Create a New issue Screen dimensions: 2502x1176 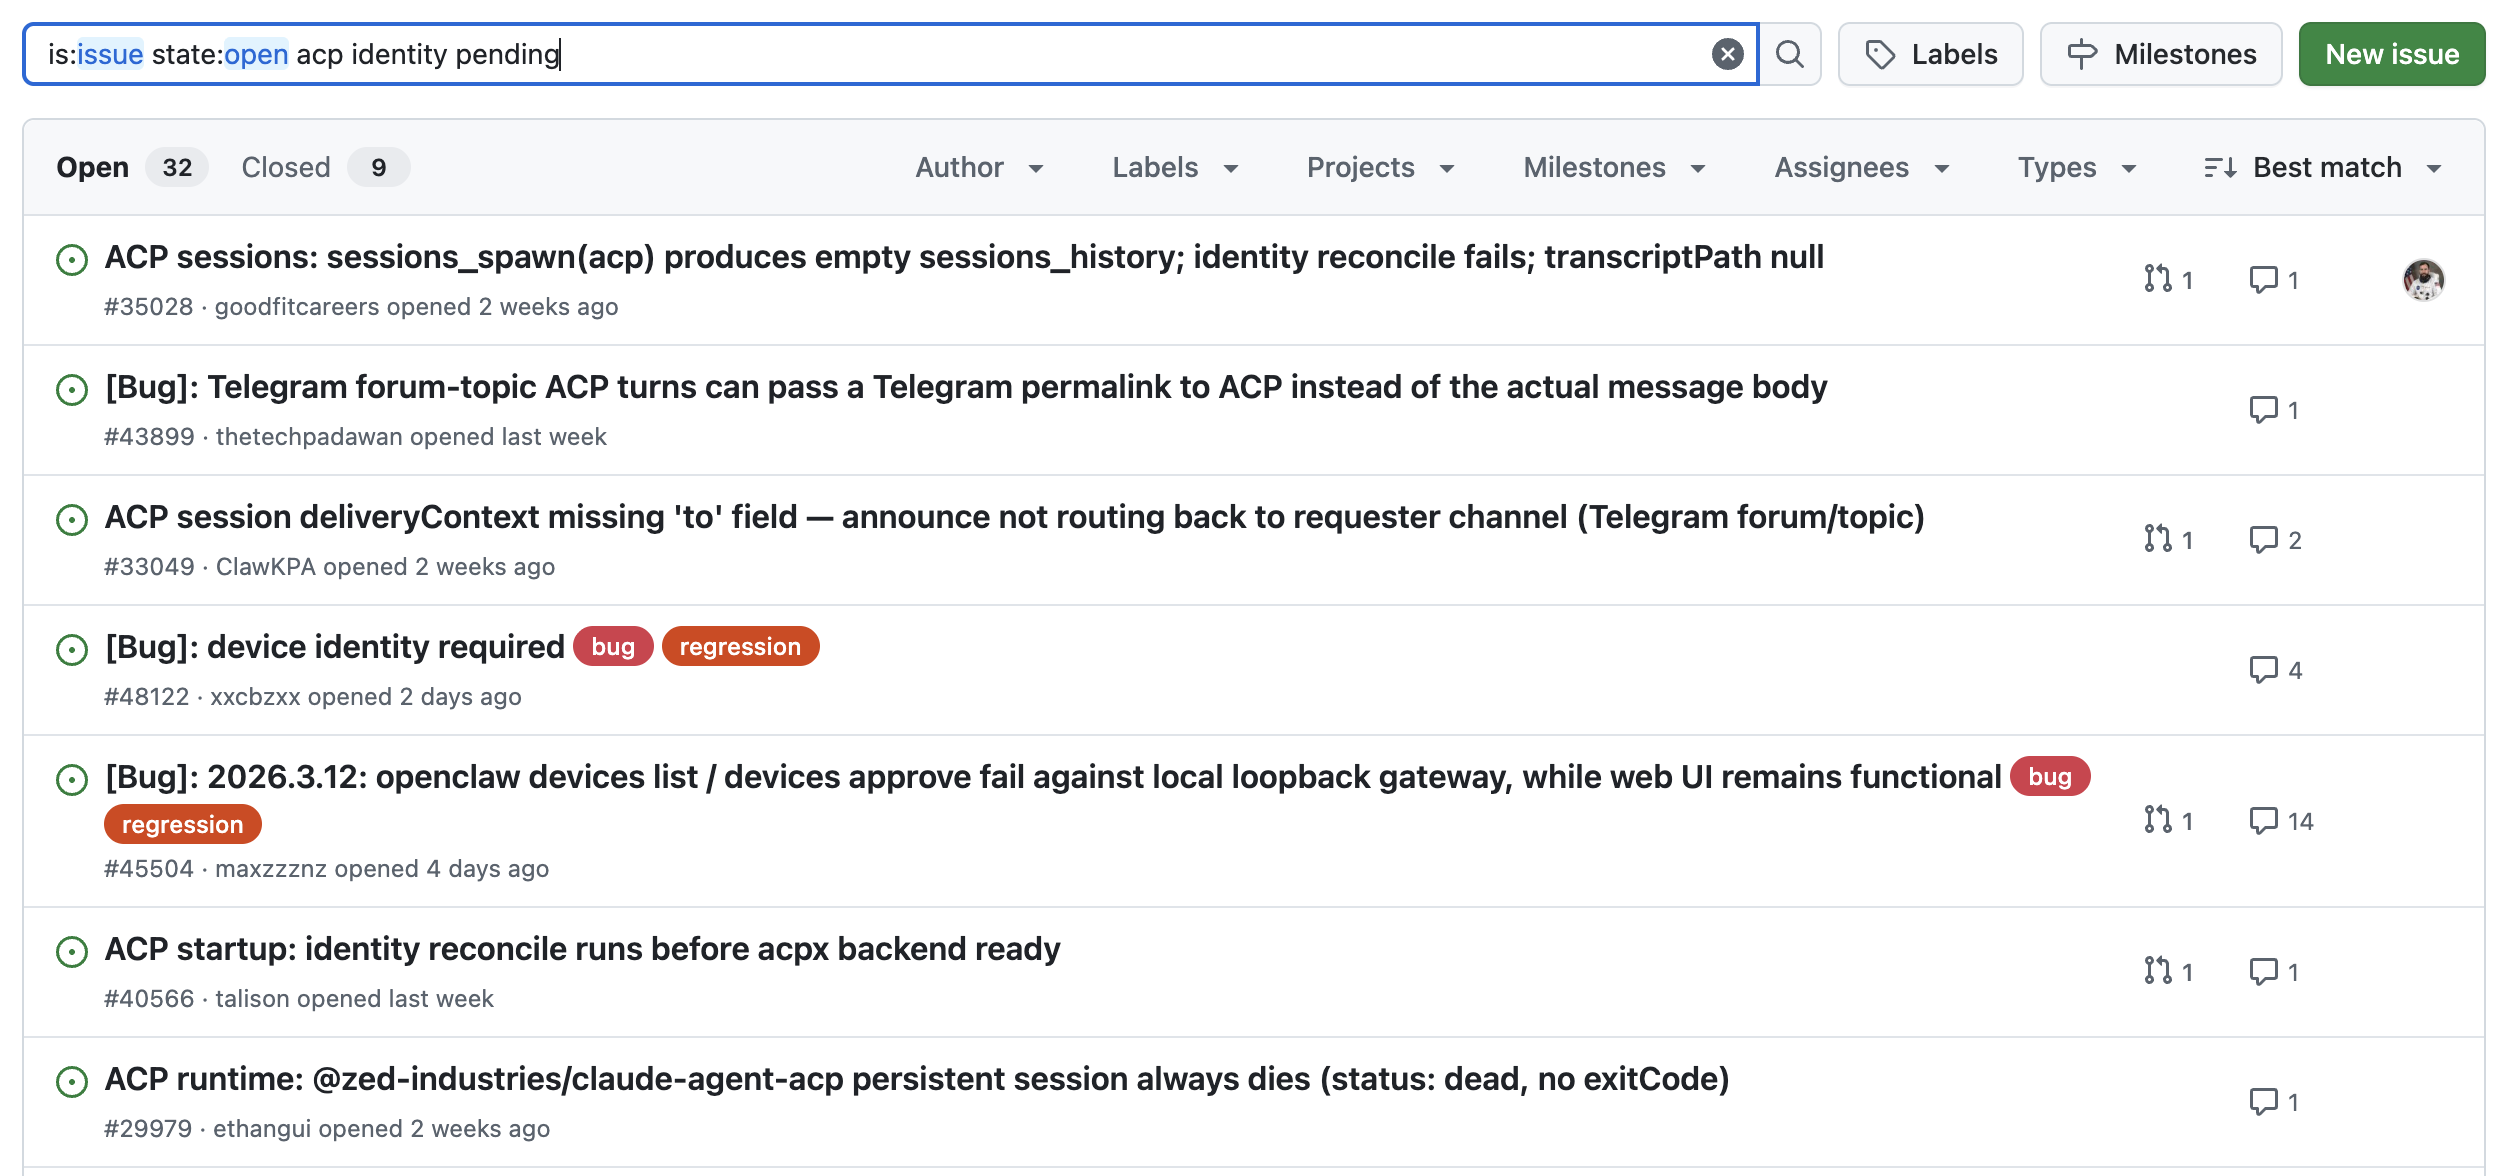coord(2391,54)
